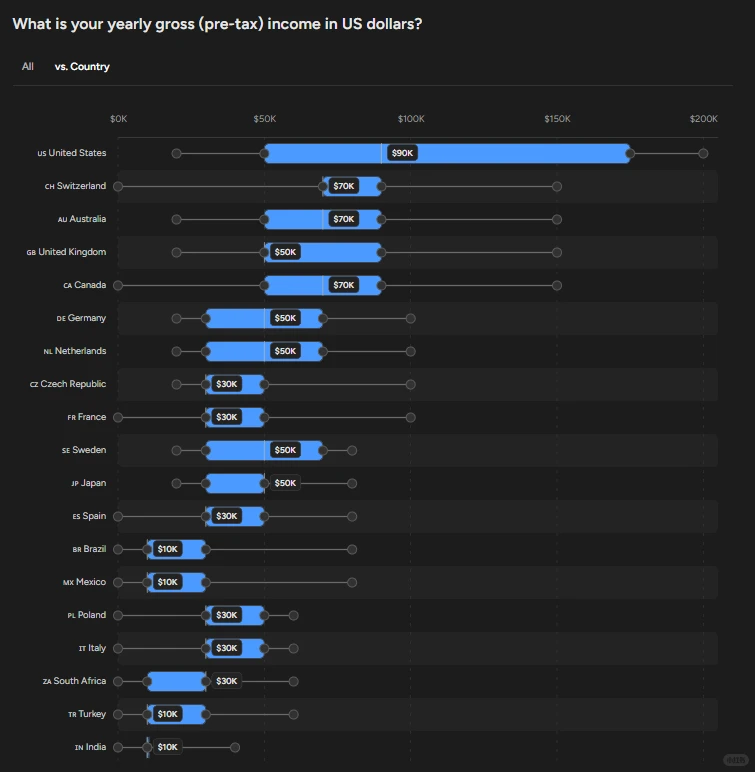
Task: Click France's rightmost whisker endpoint dot
Action: [x=410, y=418]
